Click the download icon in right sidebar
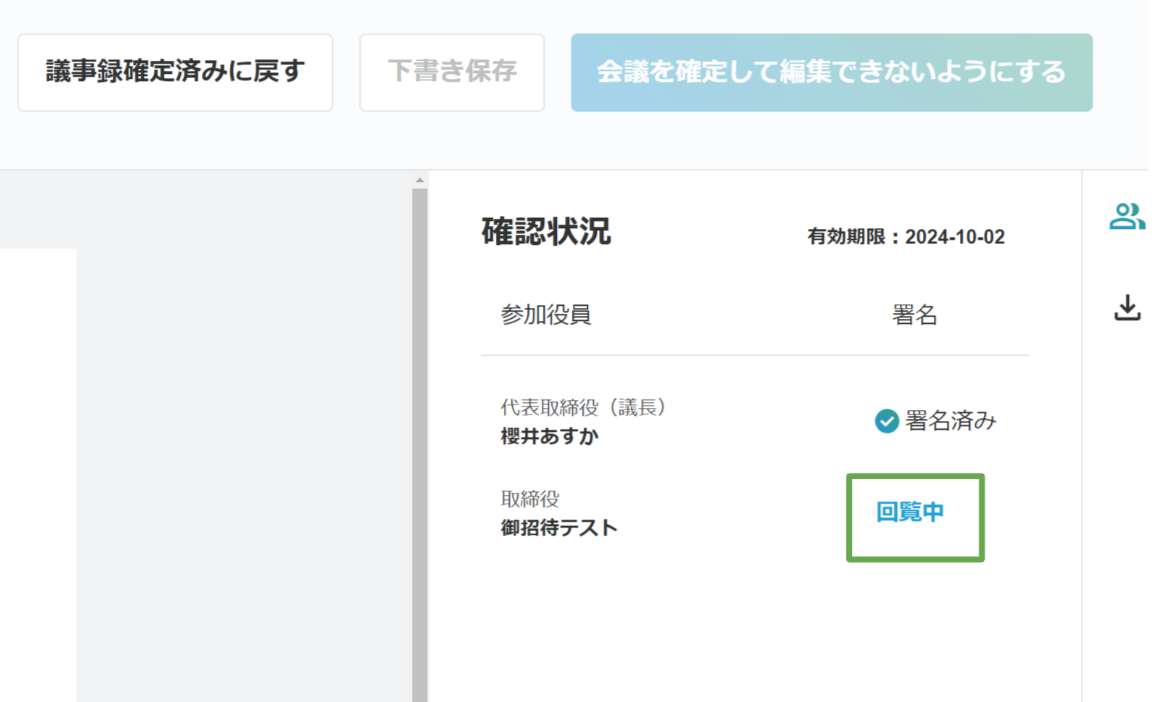The width and height of the screenshot is (1158, 702). (x=1127, y=308)
